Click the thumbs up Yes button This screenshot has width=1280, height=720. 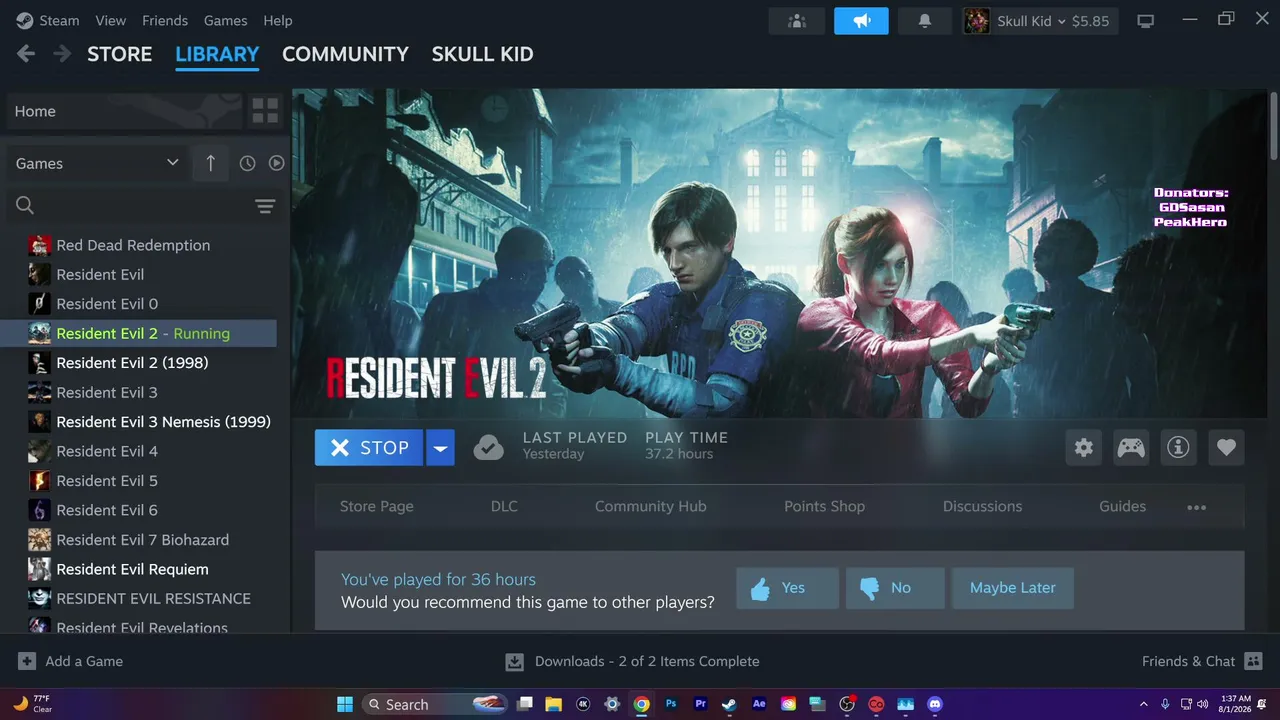[x=787, y=588]
